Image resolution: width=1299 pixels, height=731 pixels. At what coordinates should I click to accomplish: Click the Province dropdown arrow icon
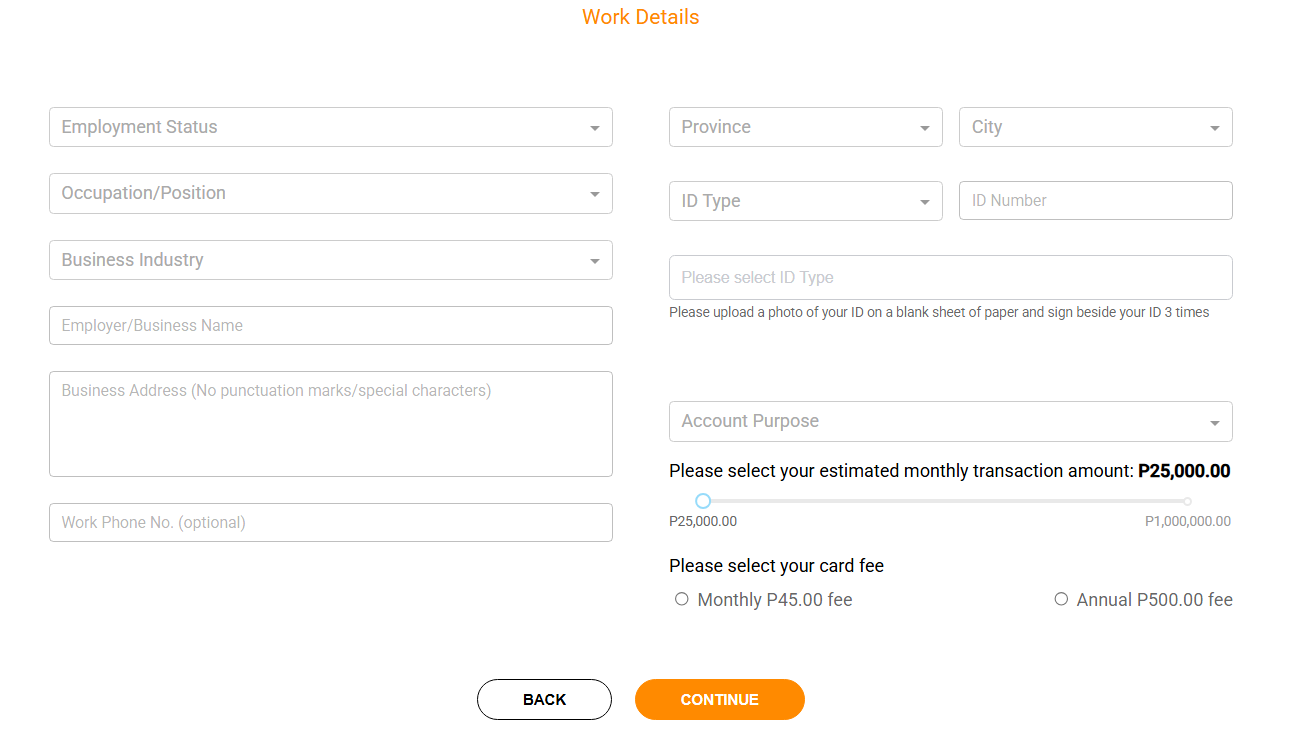[x=925, y=128]
